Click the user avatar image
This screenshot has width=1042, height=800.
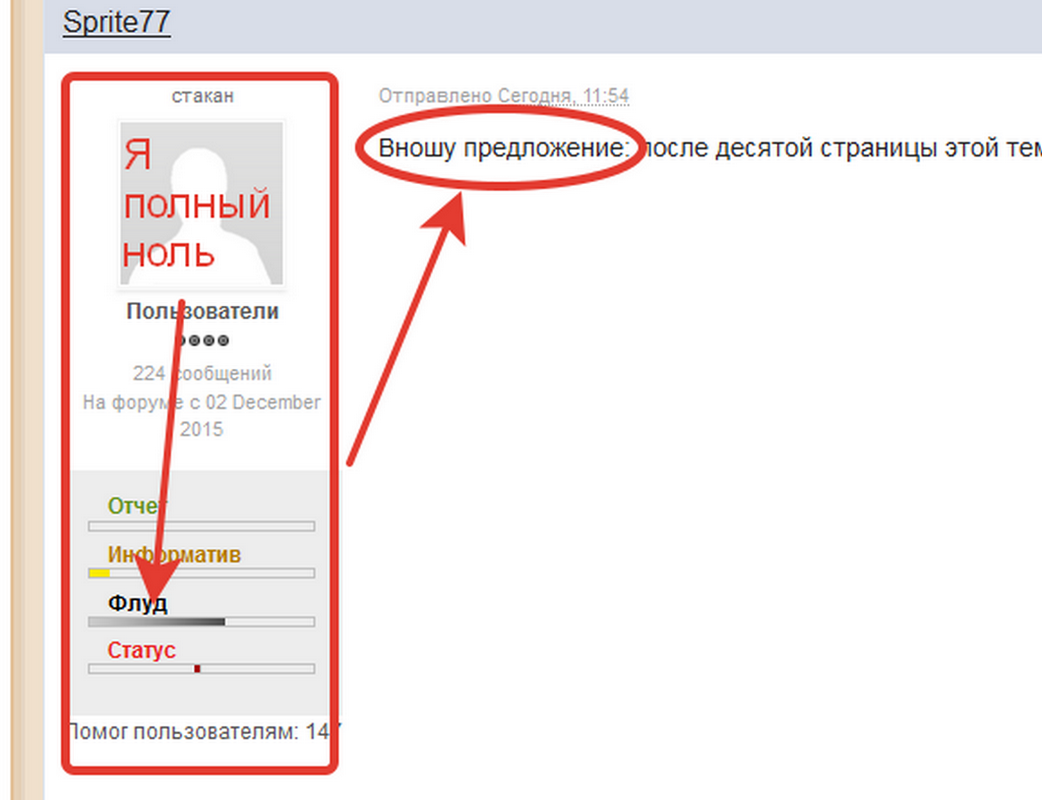[201, 204]
